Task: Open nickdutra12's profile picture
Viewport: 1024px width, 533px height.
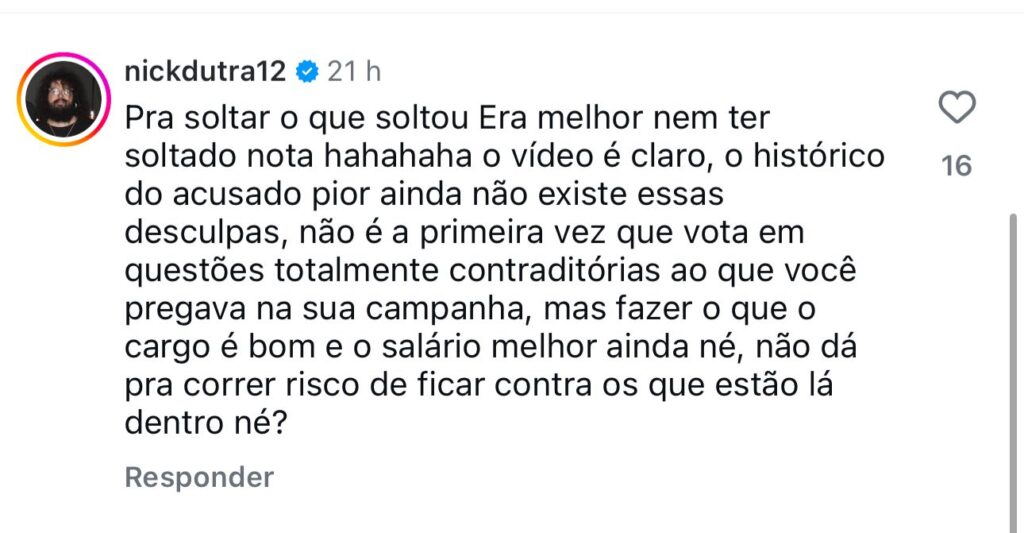Action: pyautogui.click(x=63, y=100)
